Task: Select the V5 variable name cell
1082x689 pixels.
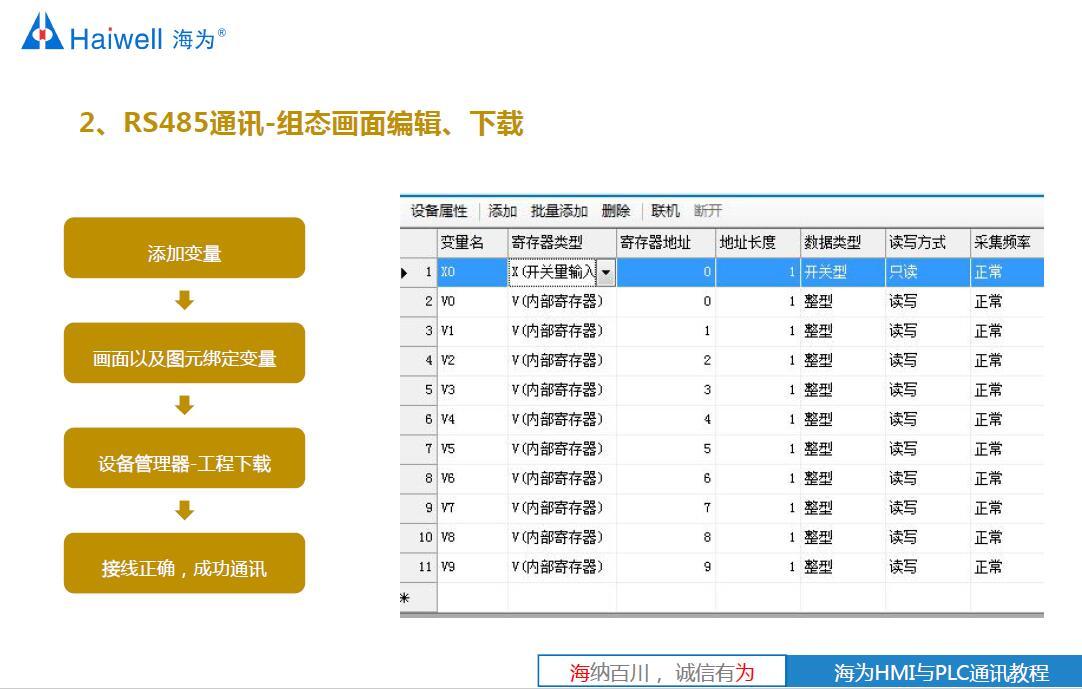Action: [x=472, y=449]
